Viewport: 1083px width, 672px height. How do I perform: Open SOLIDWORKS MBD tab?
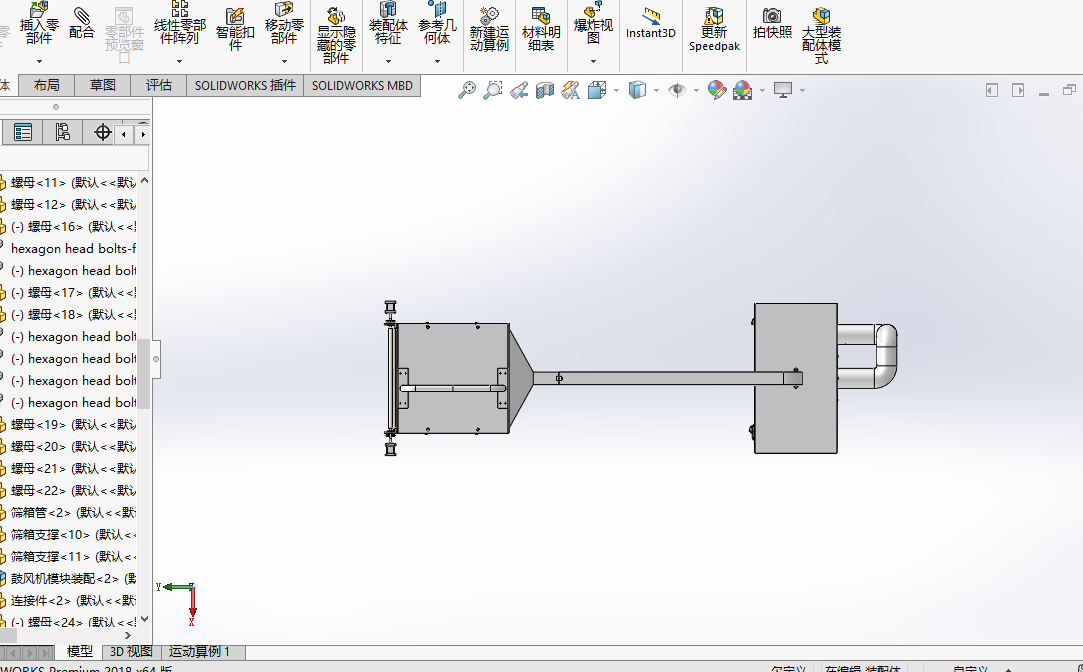point(362,85)
